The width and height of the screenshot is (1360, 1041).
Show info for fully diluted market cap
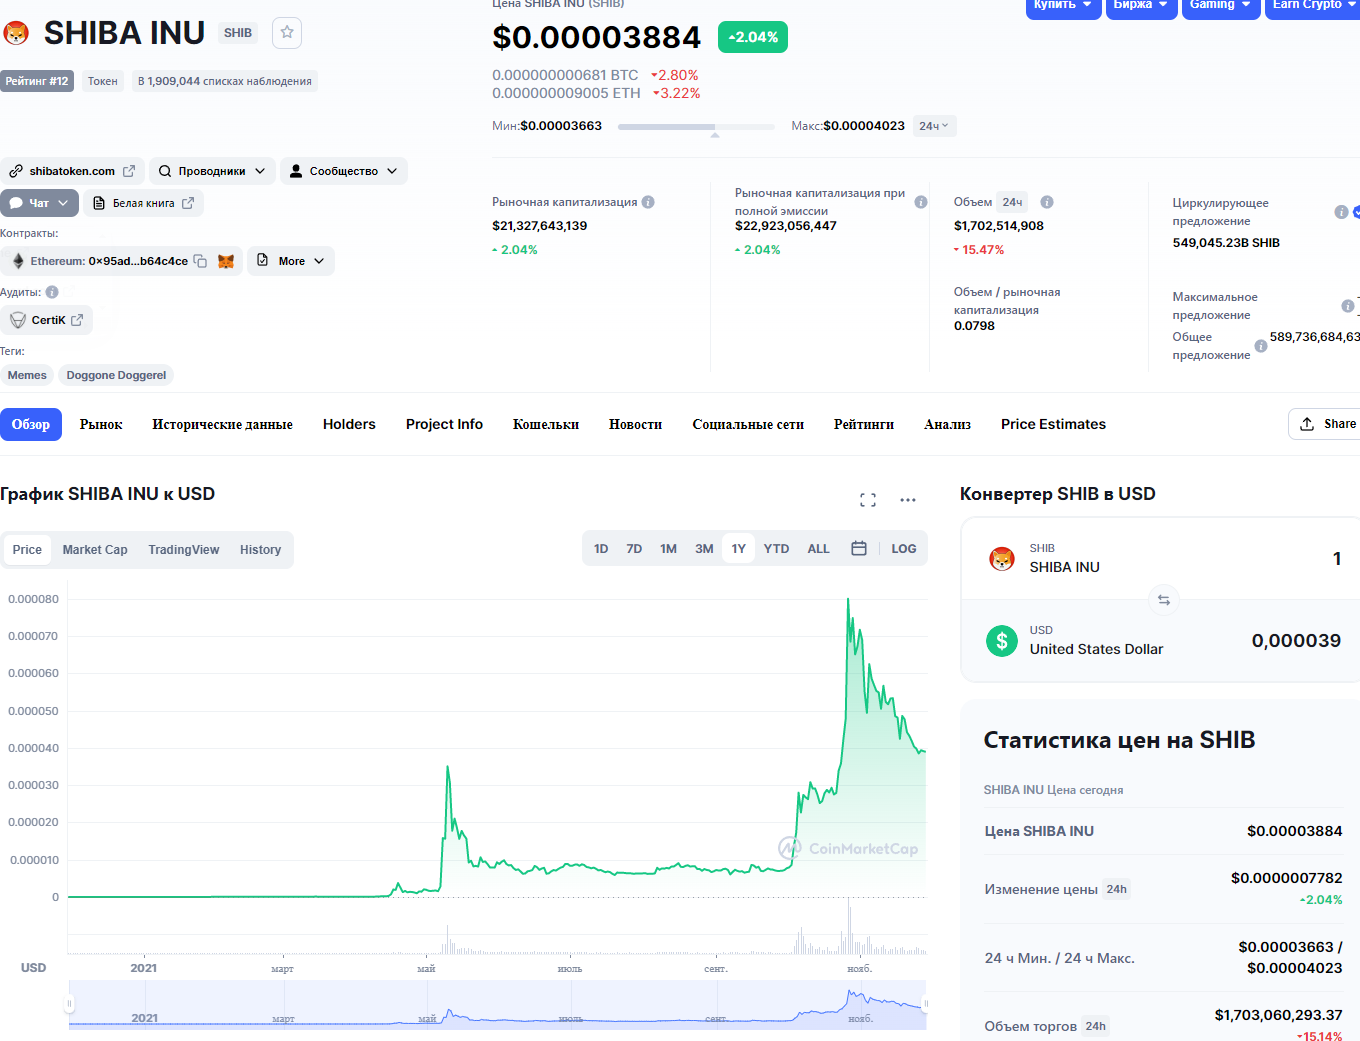click(921, 202)
